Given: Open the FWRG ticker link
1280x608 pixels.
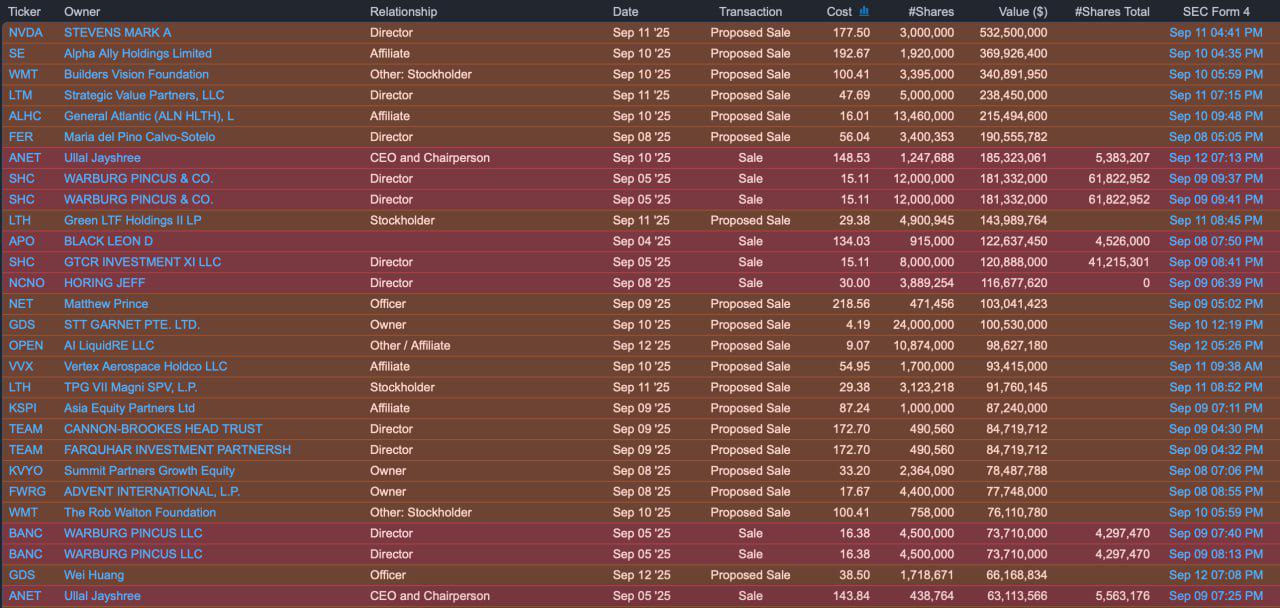Looking at the screenshot, I should tap(27, 492).
